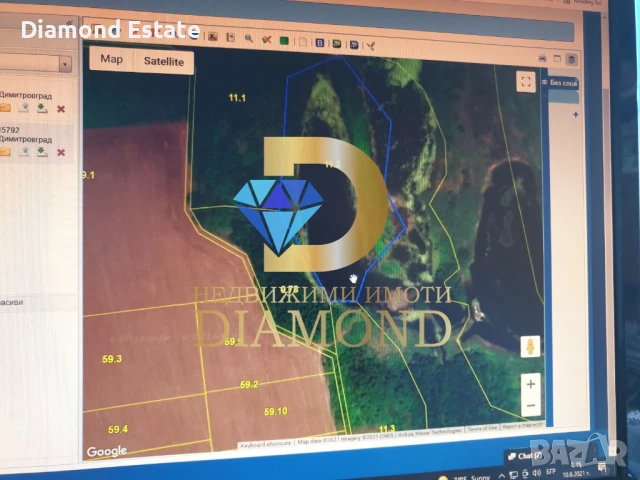Click parcel label 9.1 at the map's left edge

89,175
